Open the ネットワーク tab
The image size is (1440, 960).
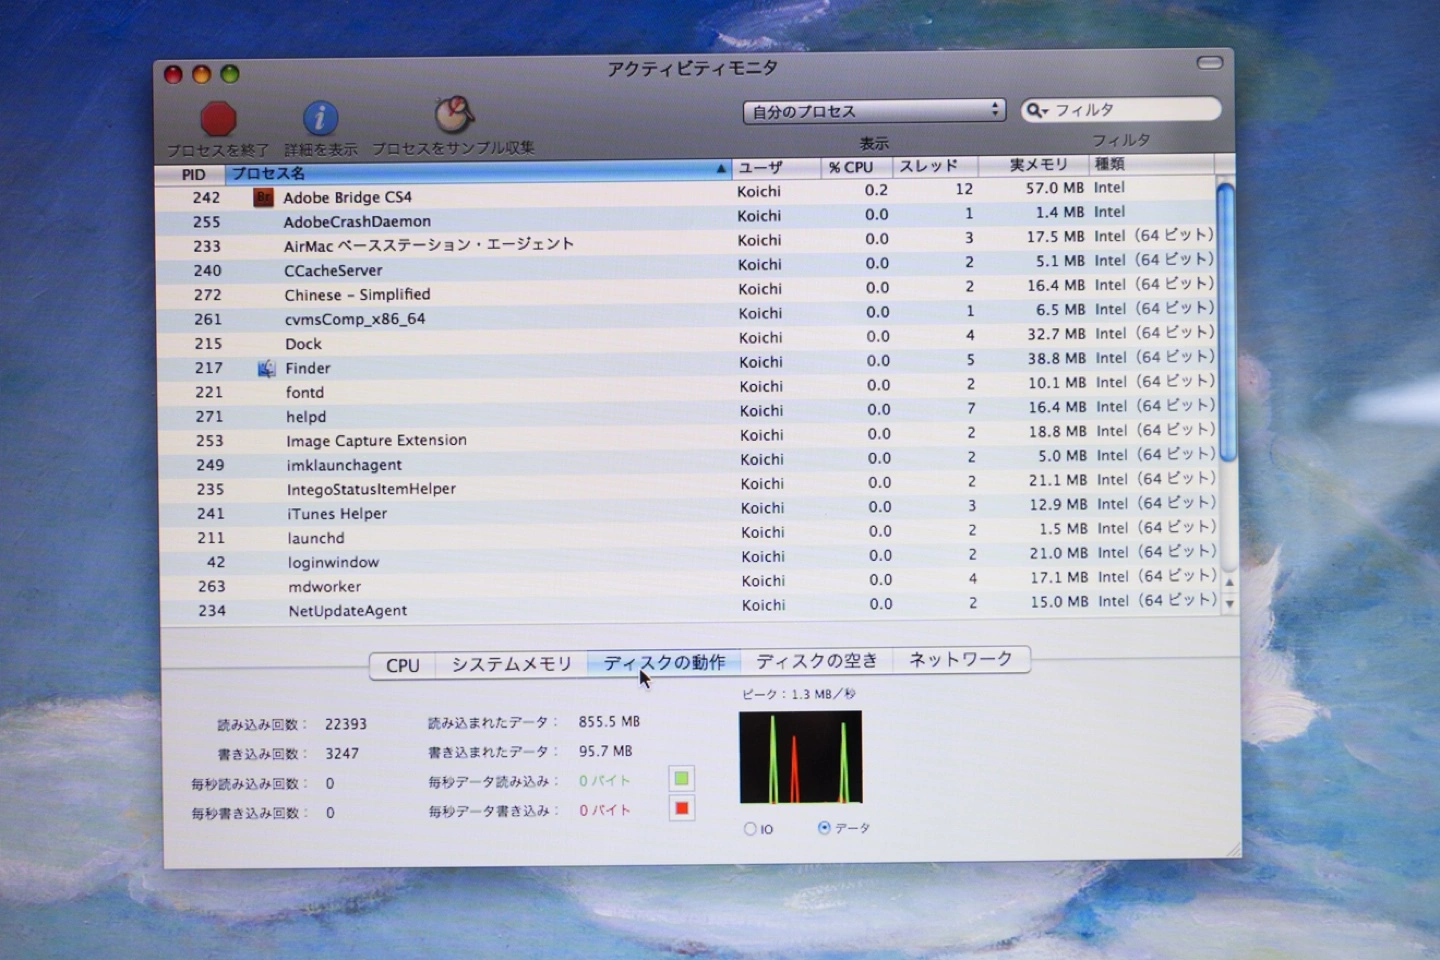[x=961, y=659]
